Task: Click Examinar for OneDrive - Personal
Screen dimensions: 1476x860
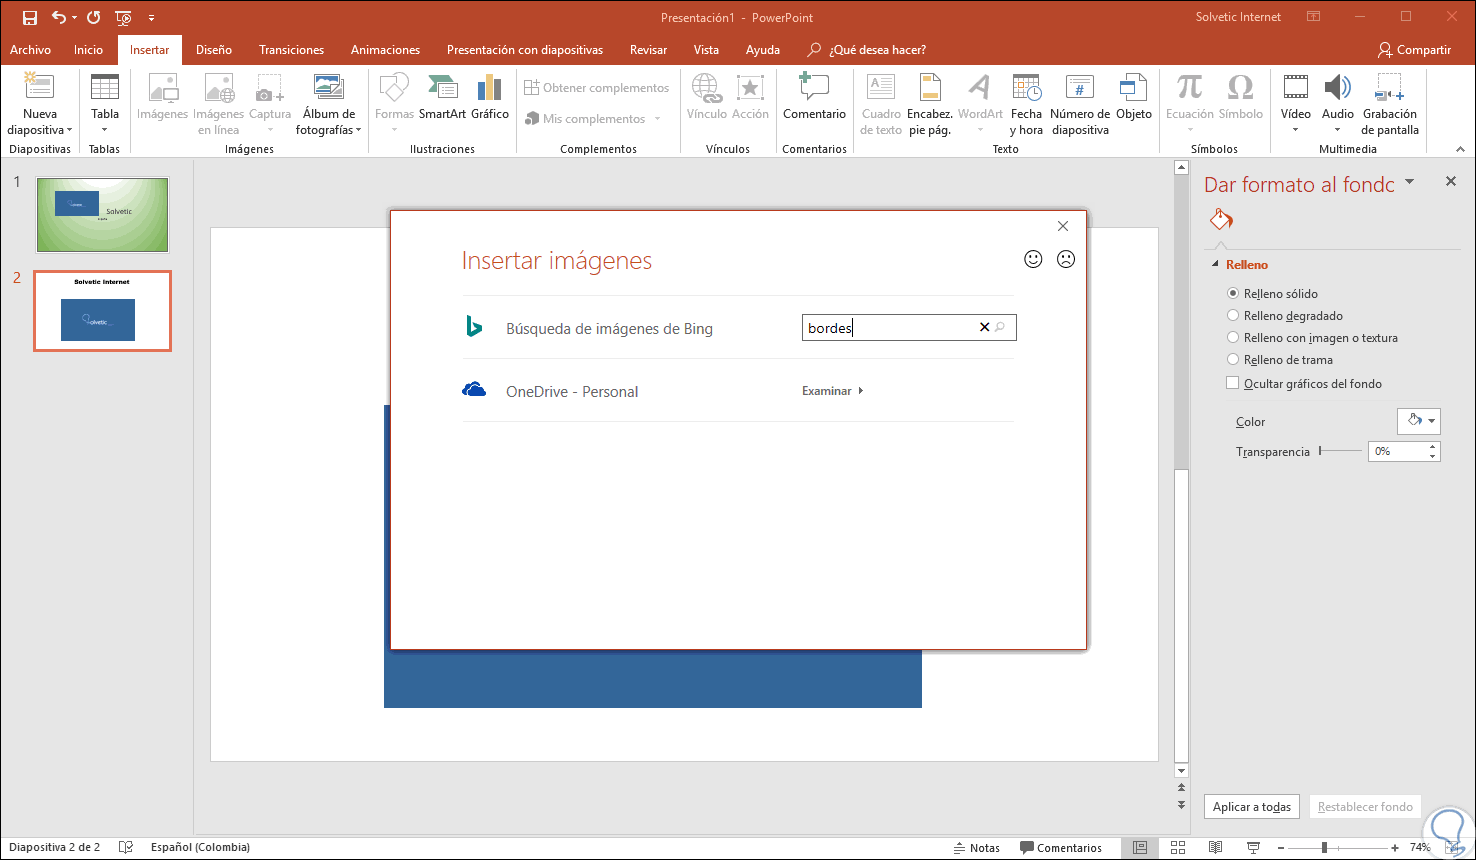Action: [x=832, y=391]
